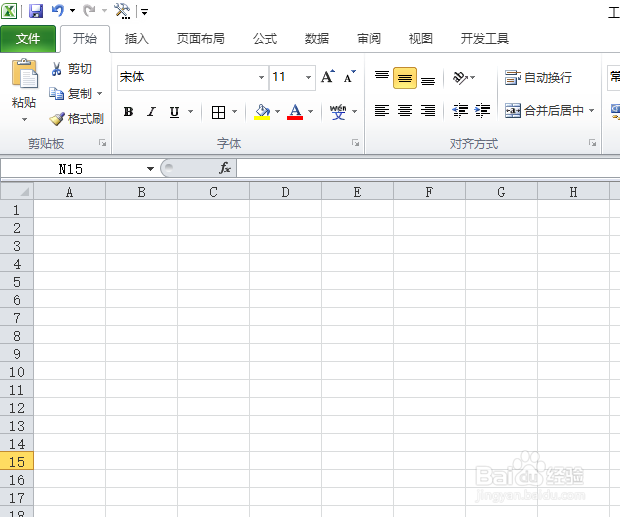The width and height of the screenshot is (620, 517).
Task: Apply fill color with the paint bucket
Action: (262, 112)
